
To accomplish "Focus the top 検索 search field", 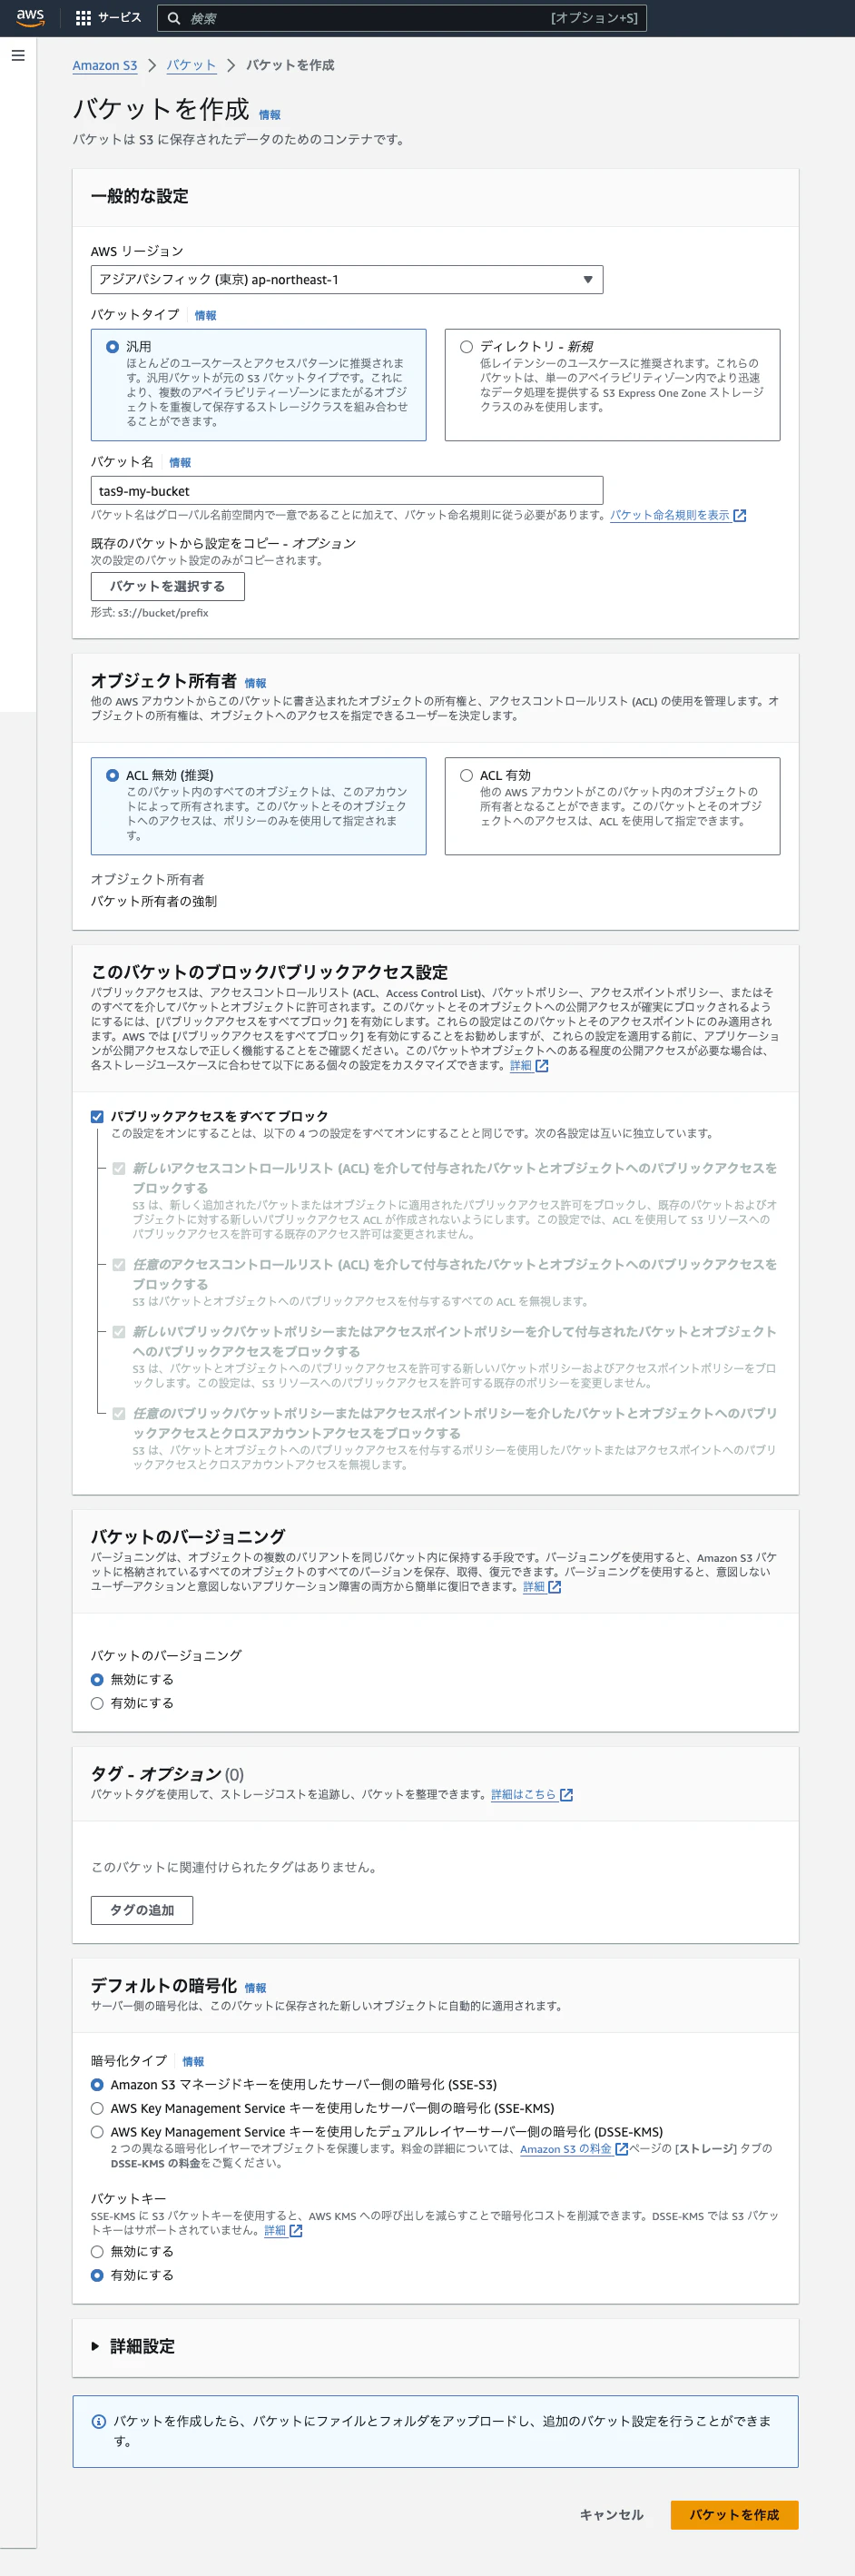I will pos(401,18).
